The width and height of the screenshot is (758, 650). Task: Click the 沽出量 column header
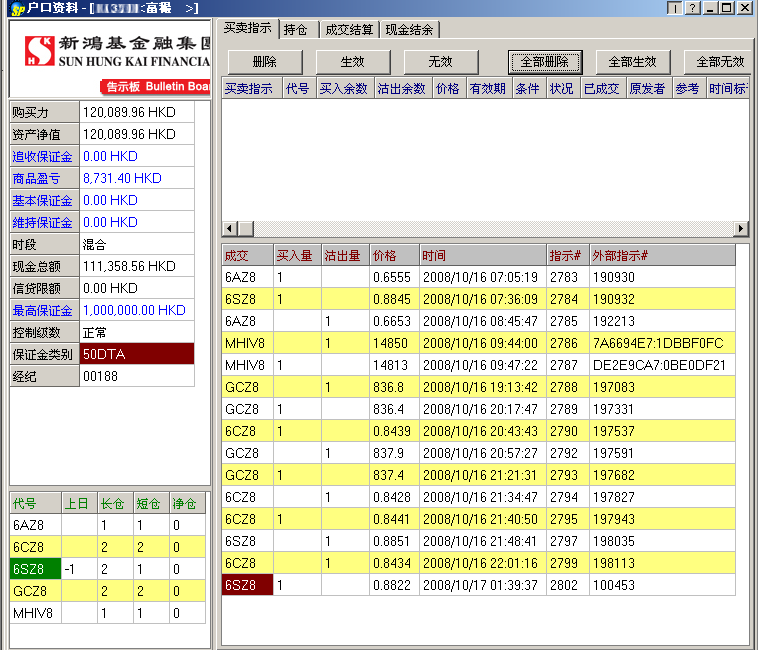click(345, 255)
